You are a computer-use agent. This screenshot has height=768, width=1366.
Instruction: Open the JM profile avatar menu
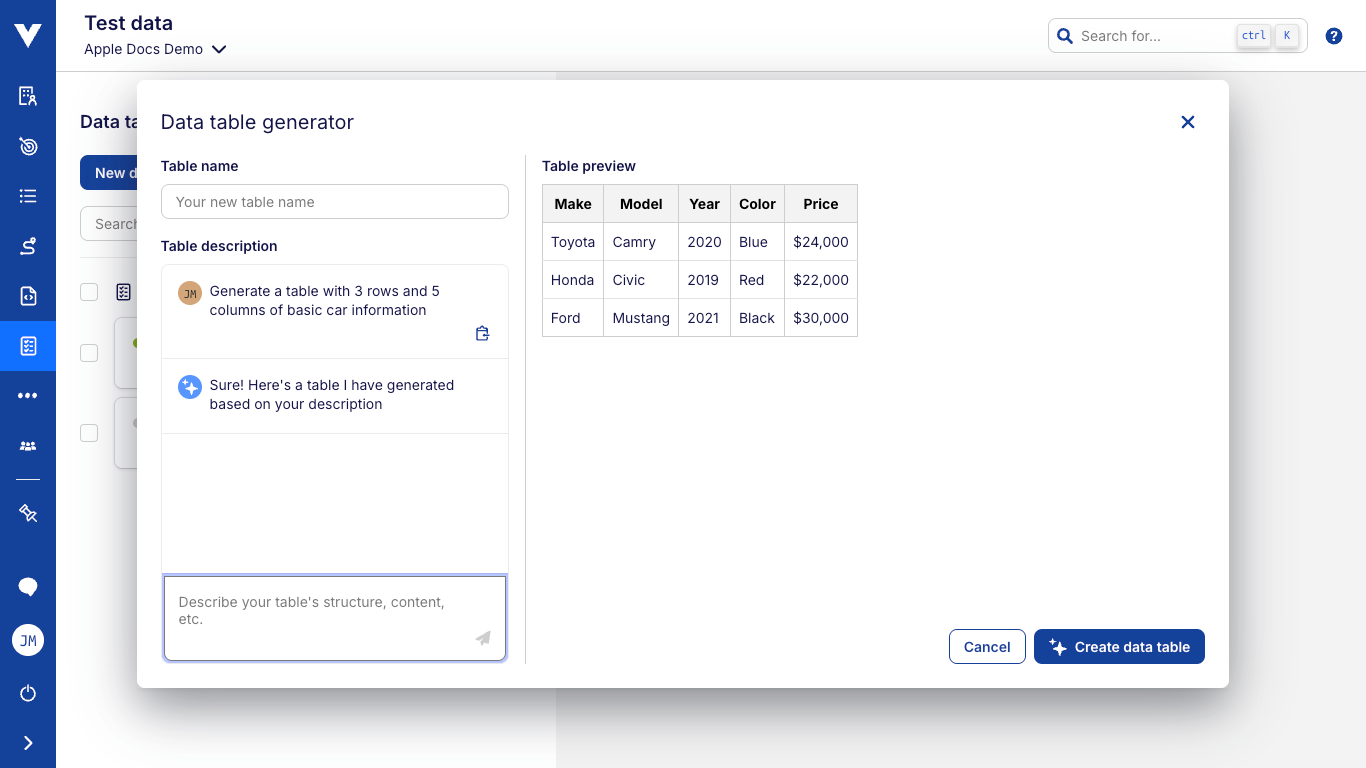[27, 640]
